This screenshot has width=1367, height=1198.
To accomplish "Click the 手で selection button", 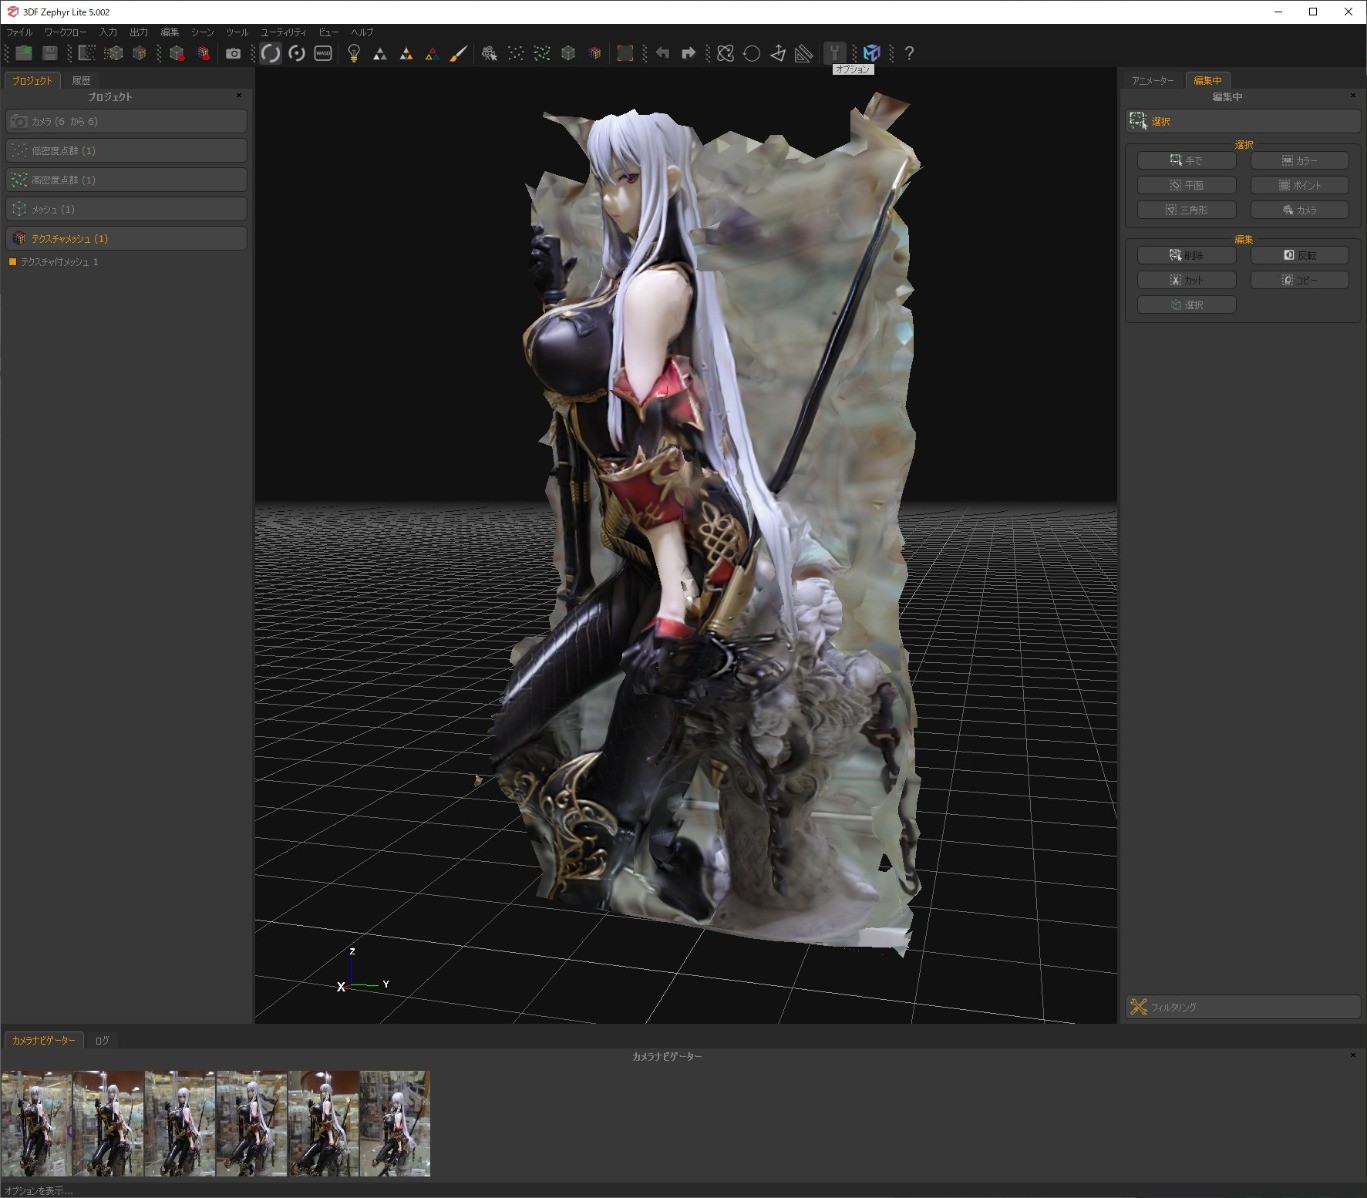I will pyautogui.click(x=1187, y=160).
